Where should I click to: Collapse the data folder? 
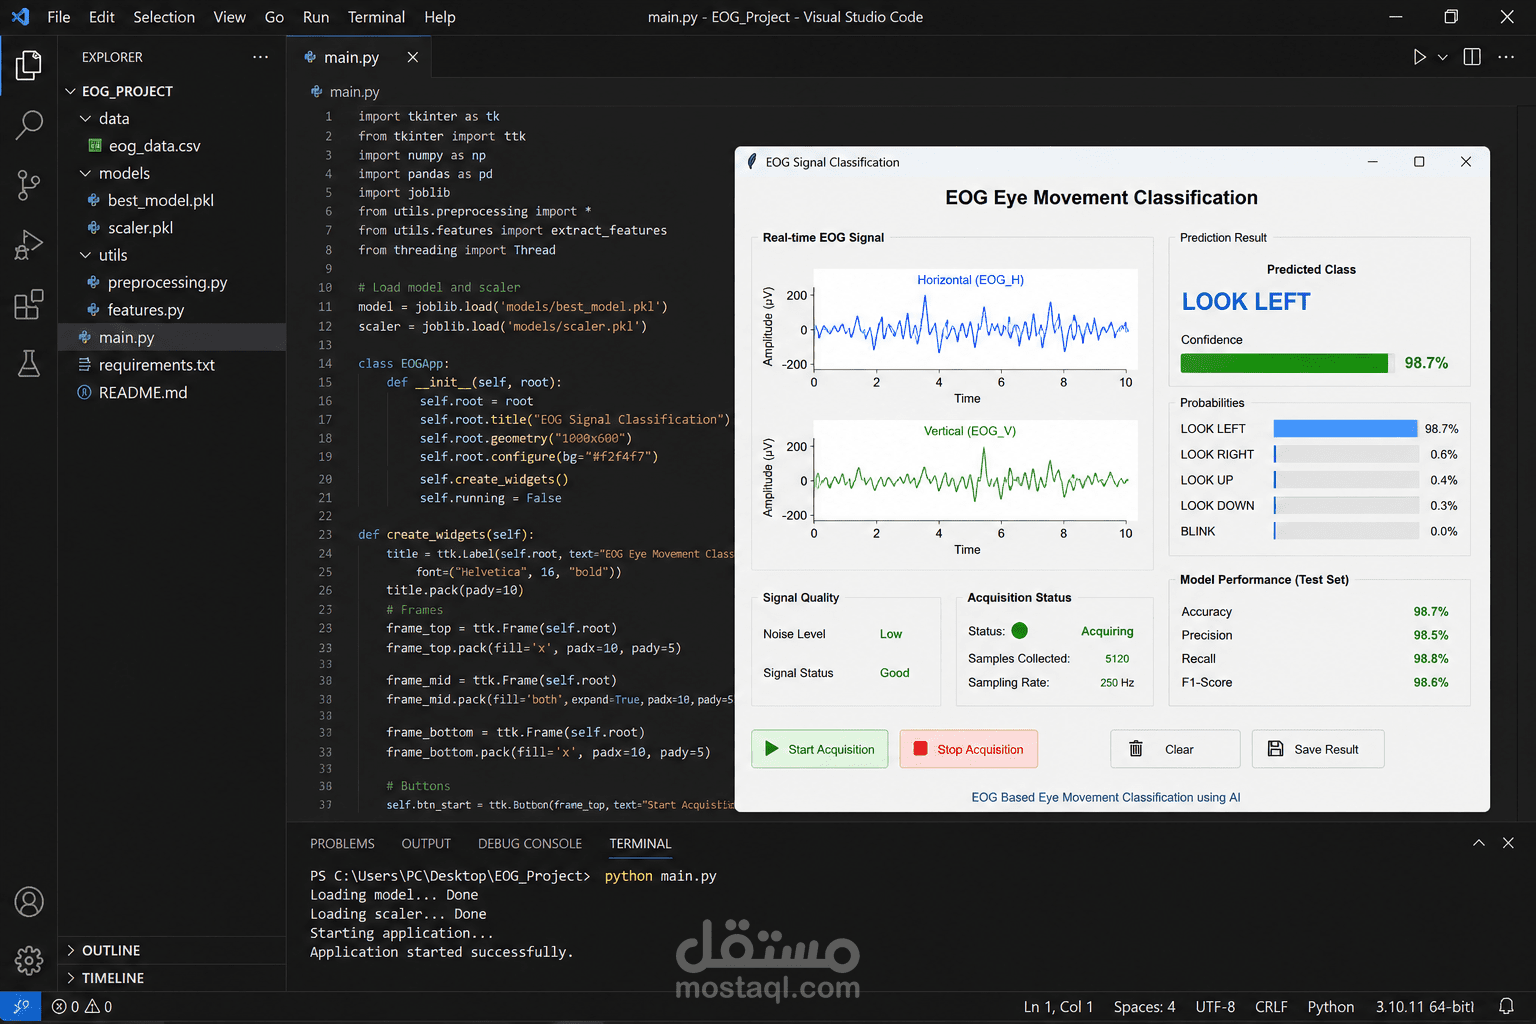click(85, 118)
